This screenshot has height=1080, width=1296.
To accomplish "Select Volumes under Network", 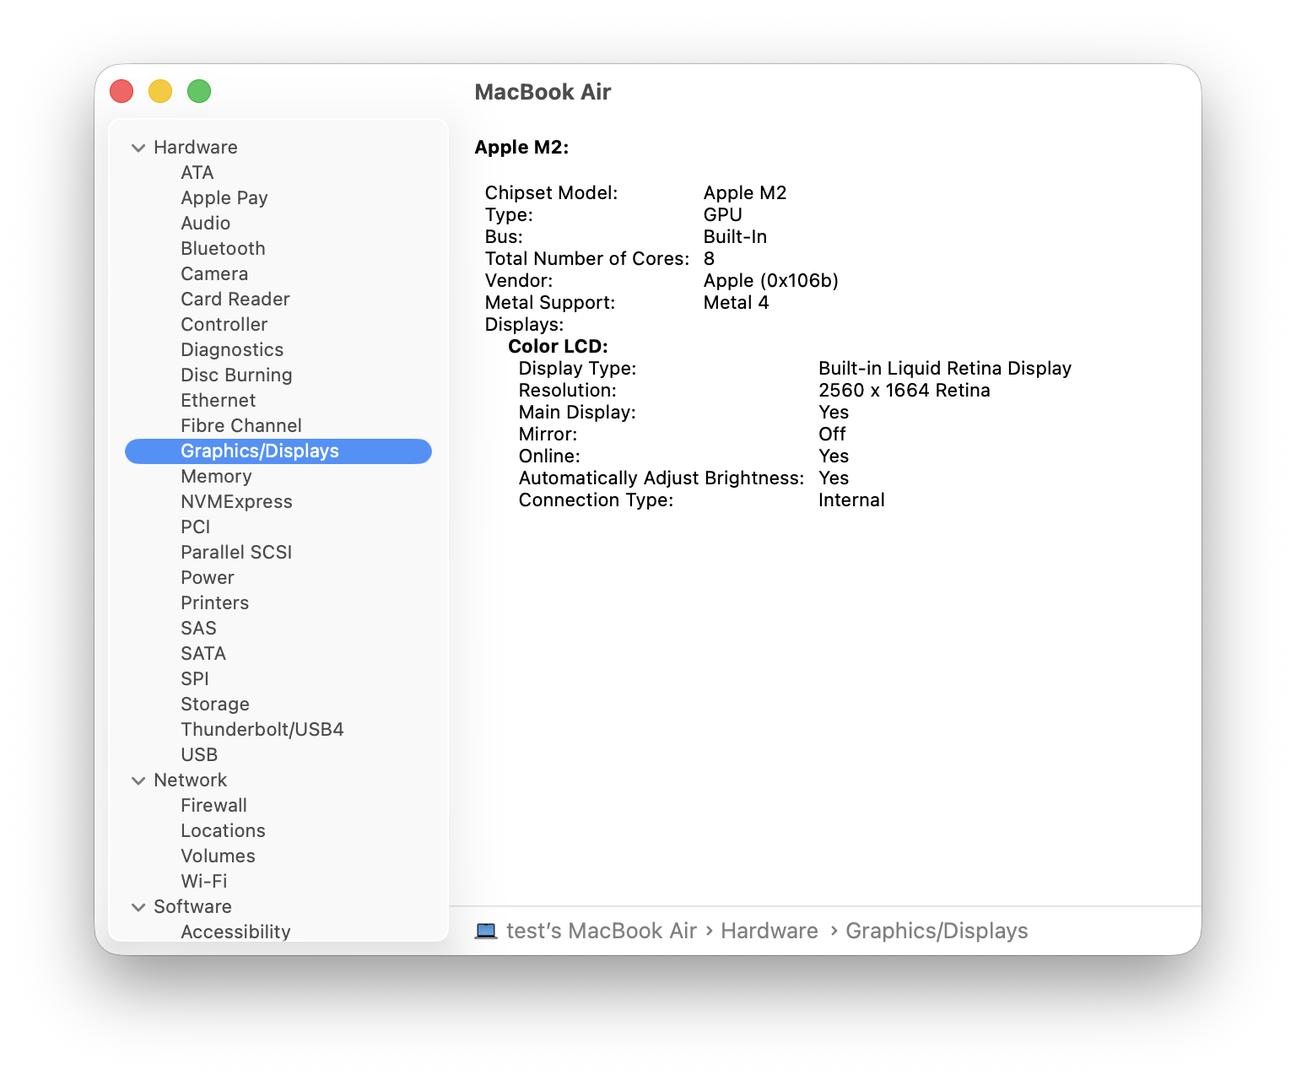I will click(218, 856).
